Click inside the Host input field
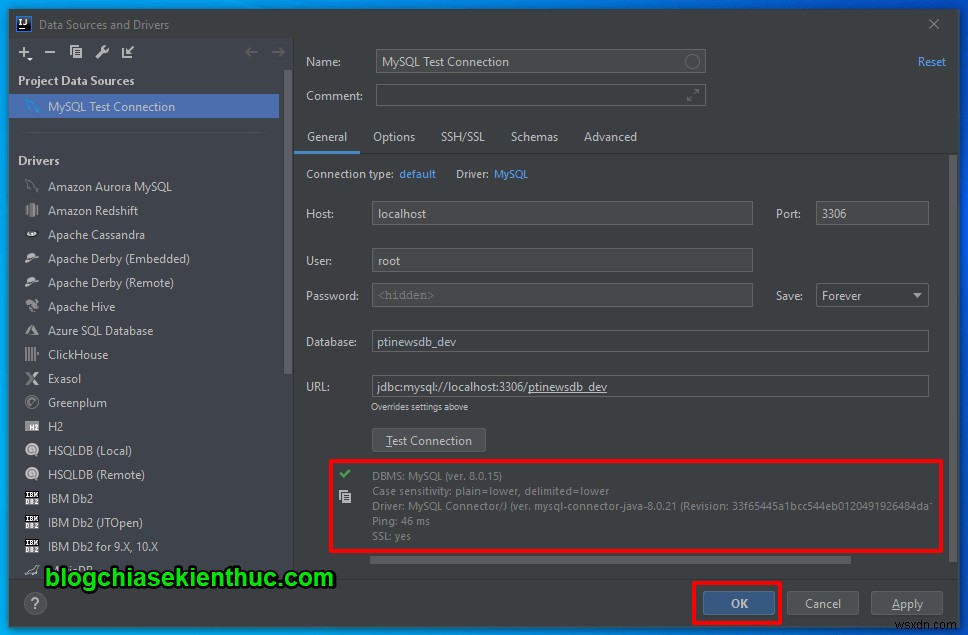Image resolution: width=968 pixels, height=635 pixels. (560, 213)
